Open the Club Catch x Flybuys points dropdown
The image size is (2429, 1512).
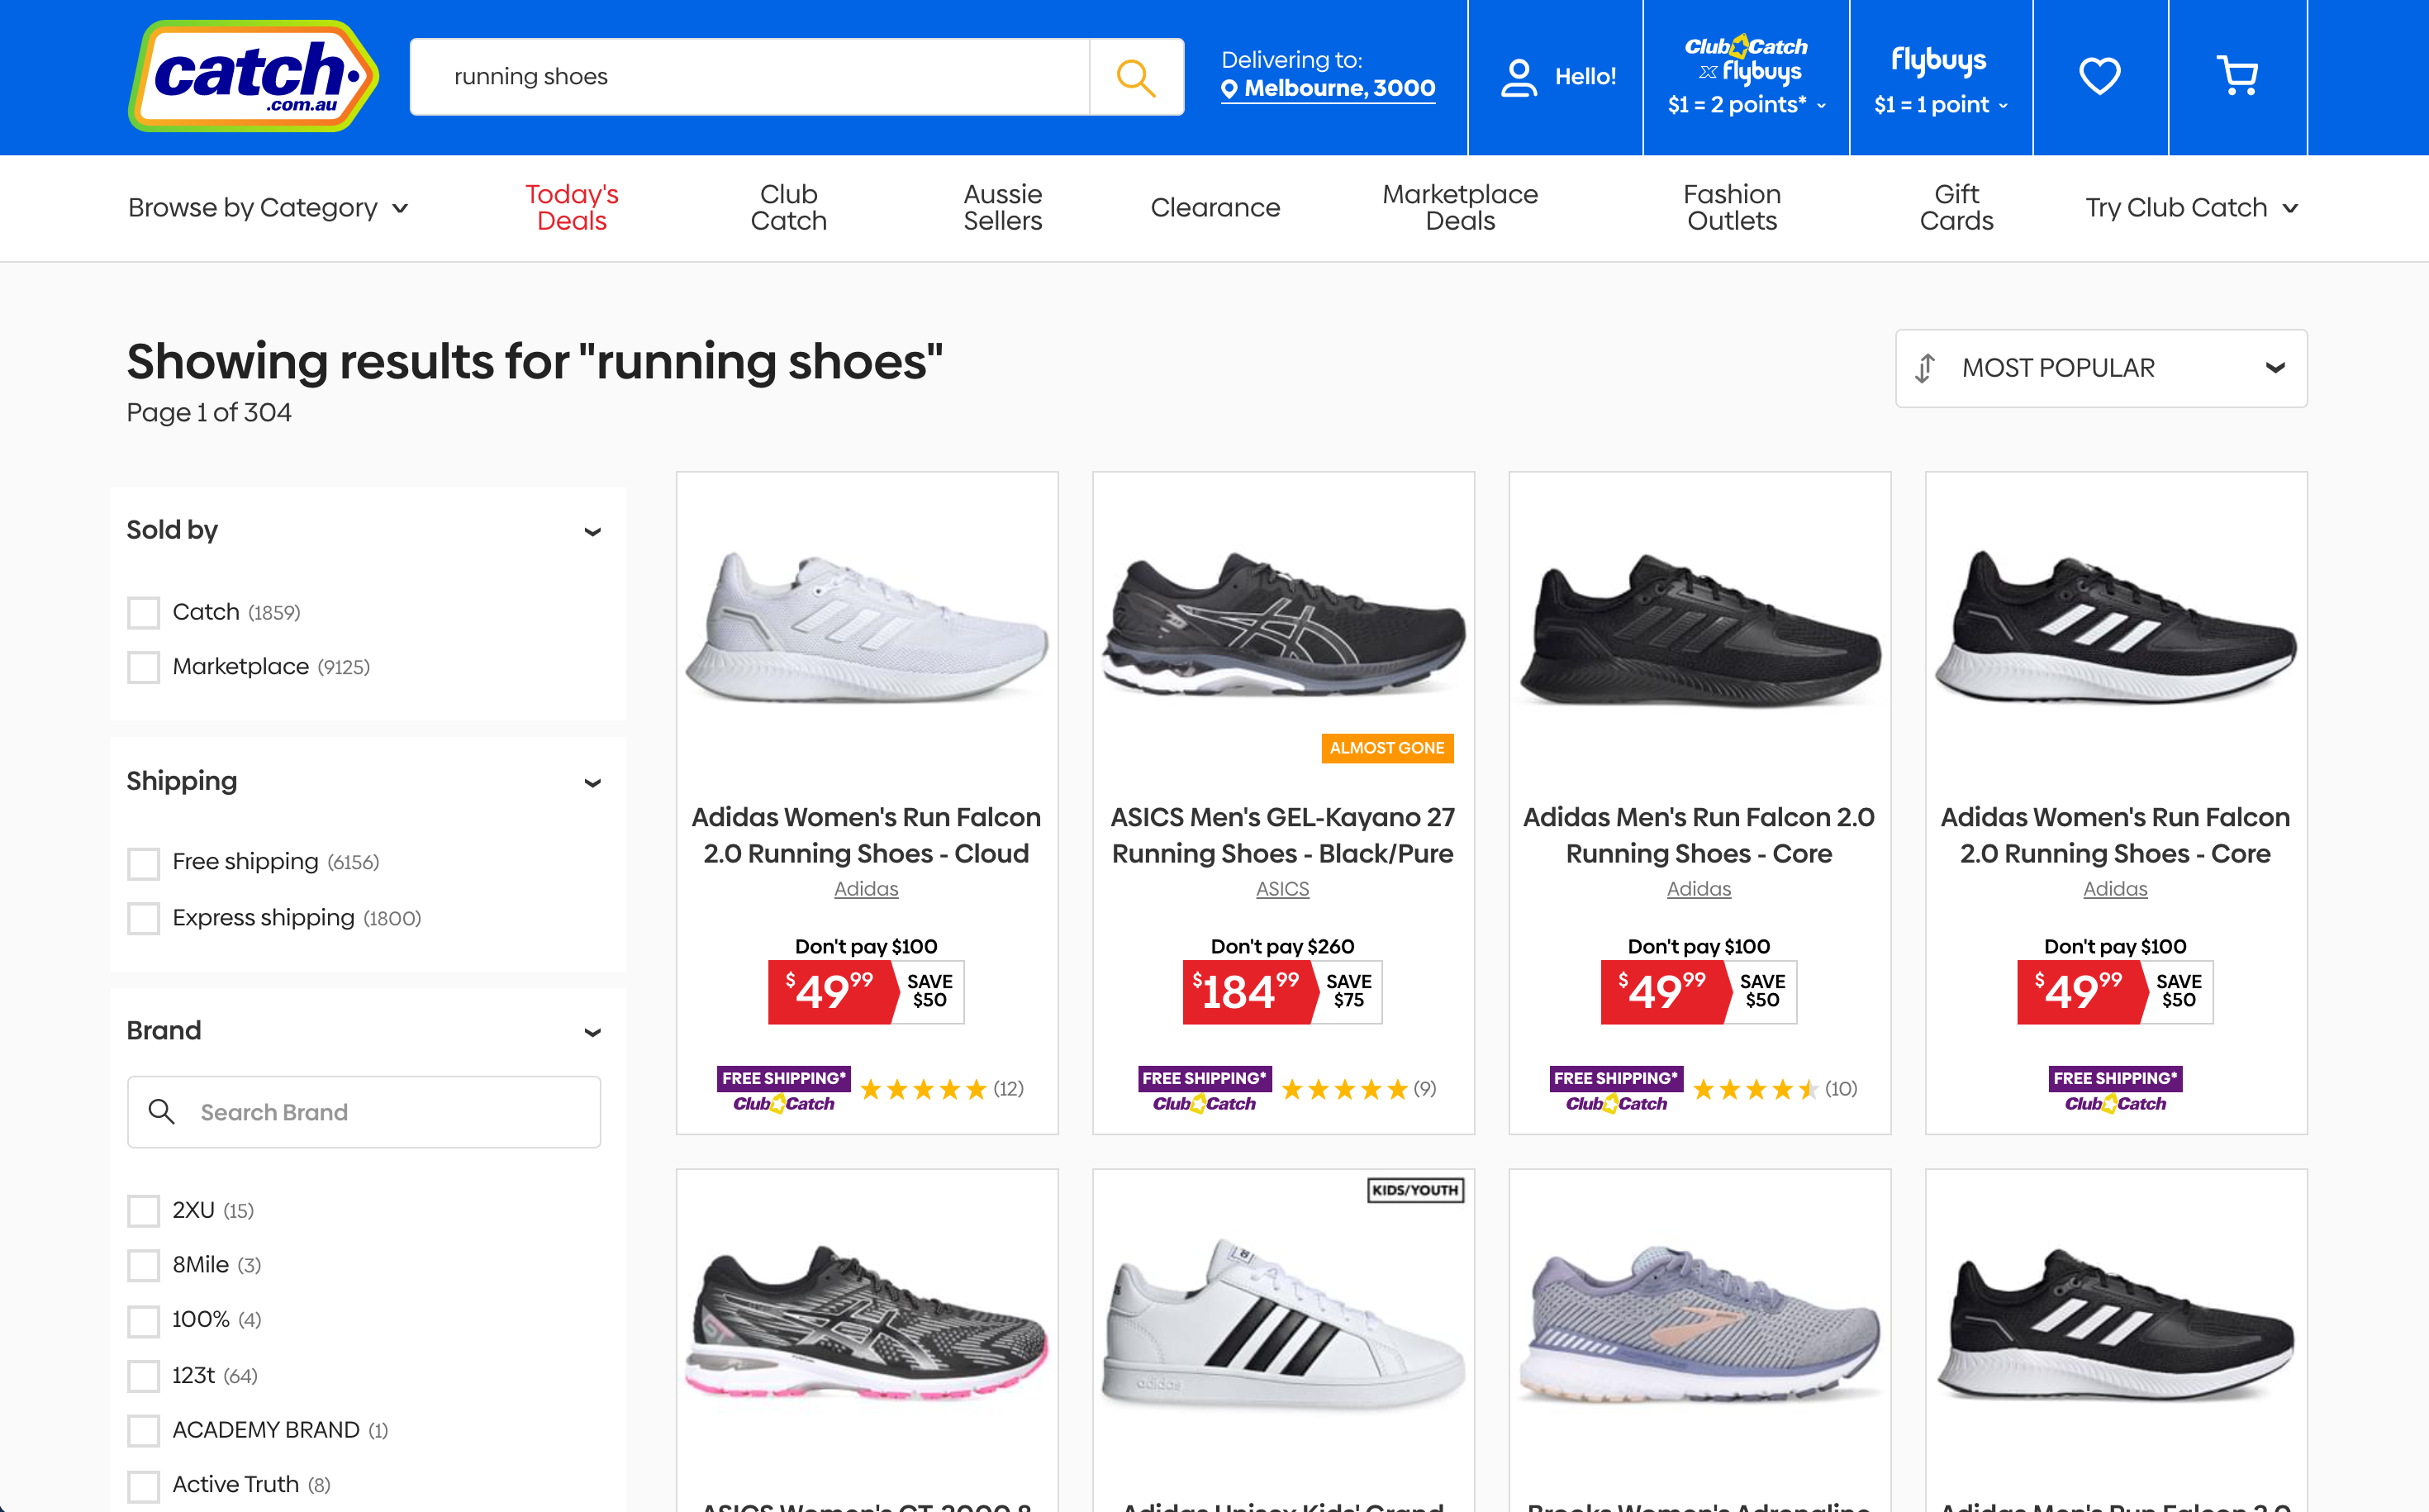(1746, 77)
